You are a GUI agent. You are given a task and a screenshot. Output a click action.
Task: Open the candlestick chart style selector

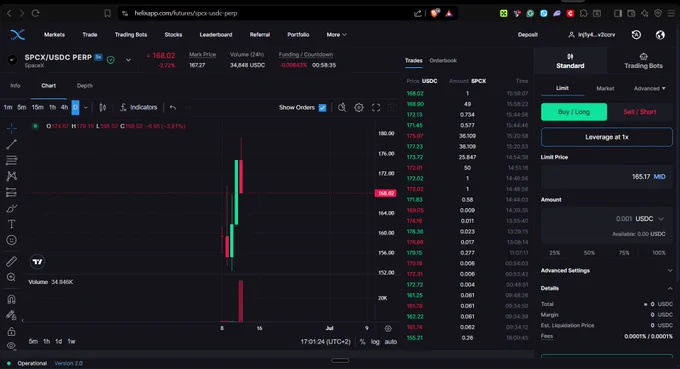click(103, 108)
